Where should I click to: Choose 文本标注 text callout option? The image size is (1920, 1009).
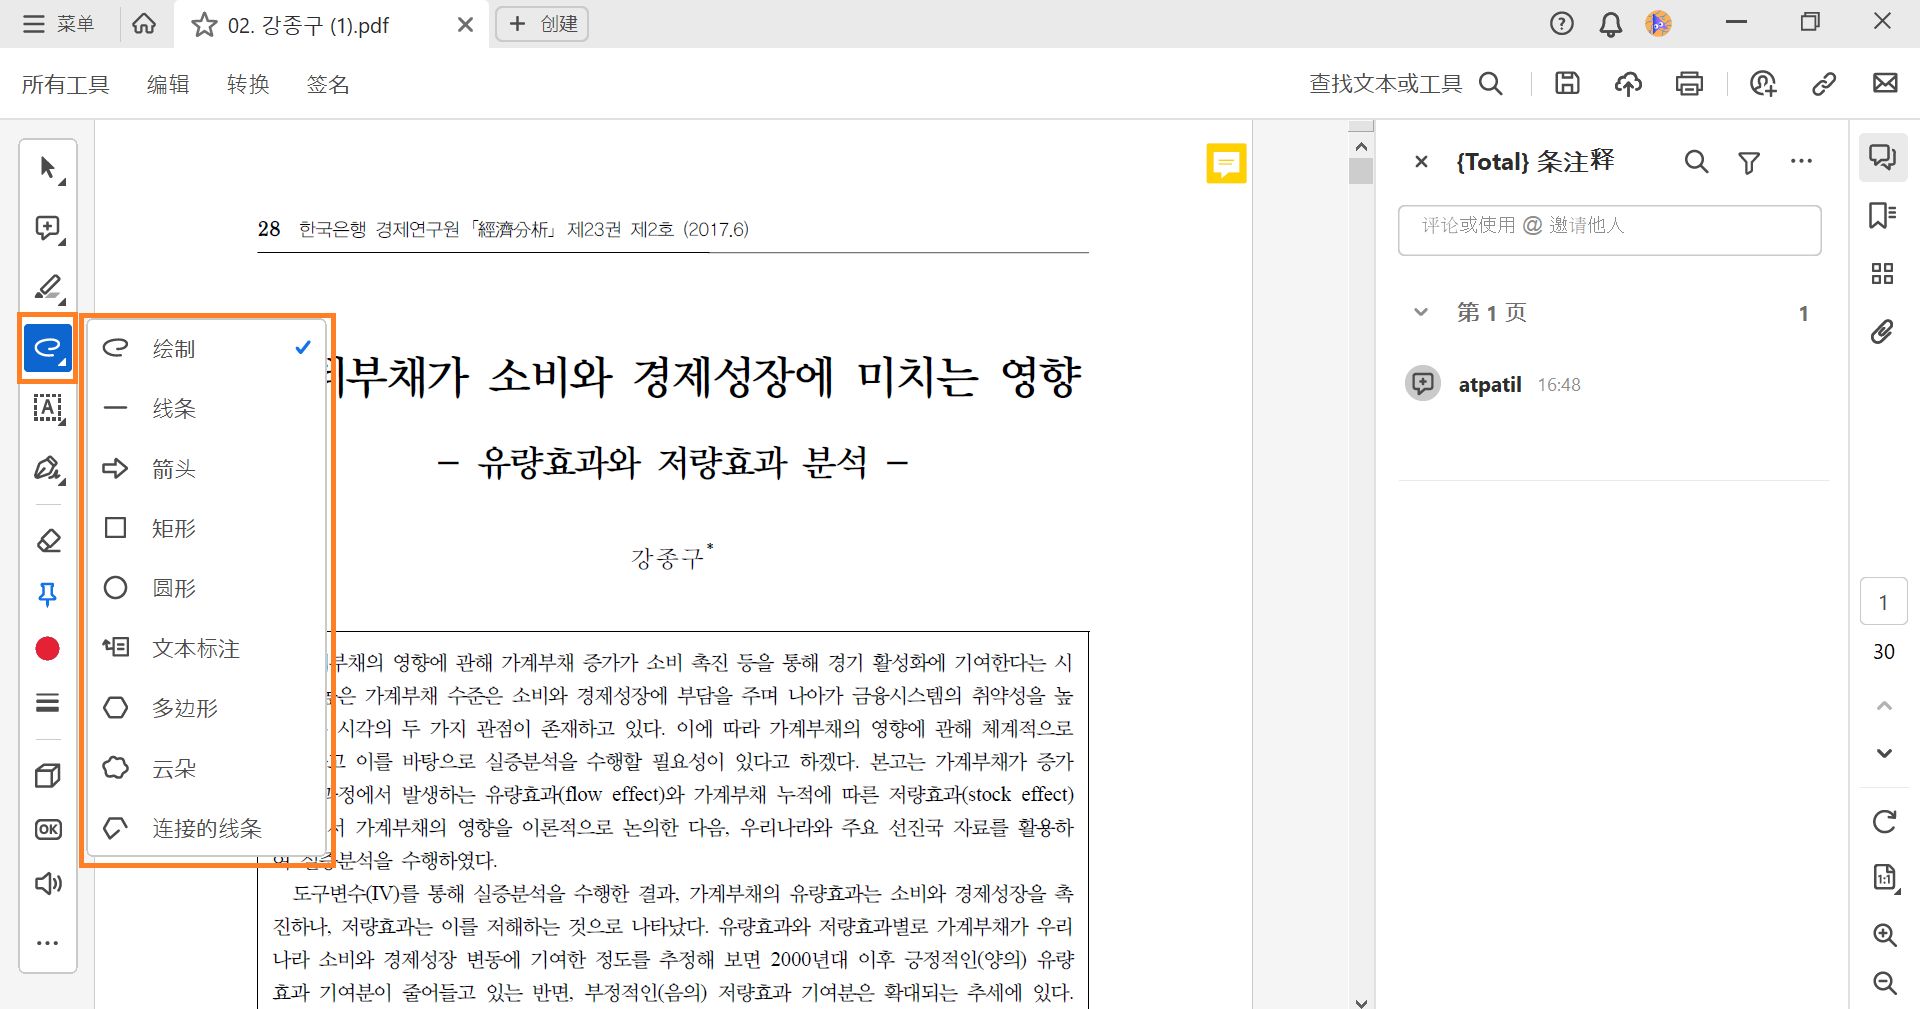coord(207,648)
